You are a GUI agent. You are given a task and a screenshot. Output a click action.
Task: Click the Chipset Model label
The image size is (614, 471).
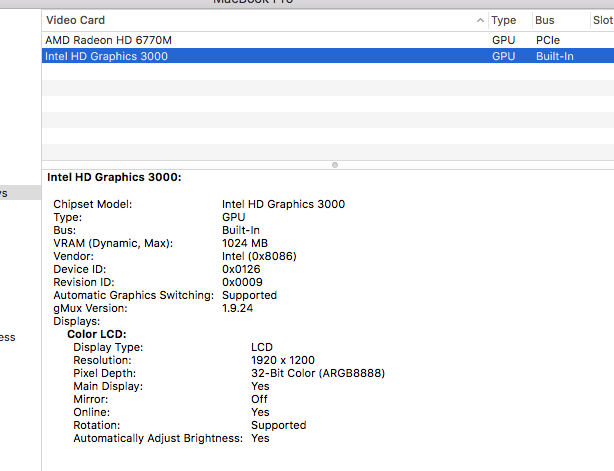click(x=93, y=204)
